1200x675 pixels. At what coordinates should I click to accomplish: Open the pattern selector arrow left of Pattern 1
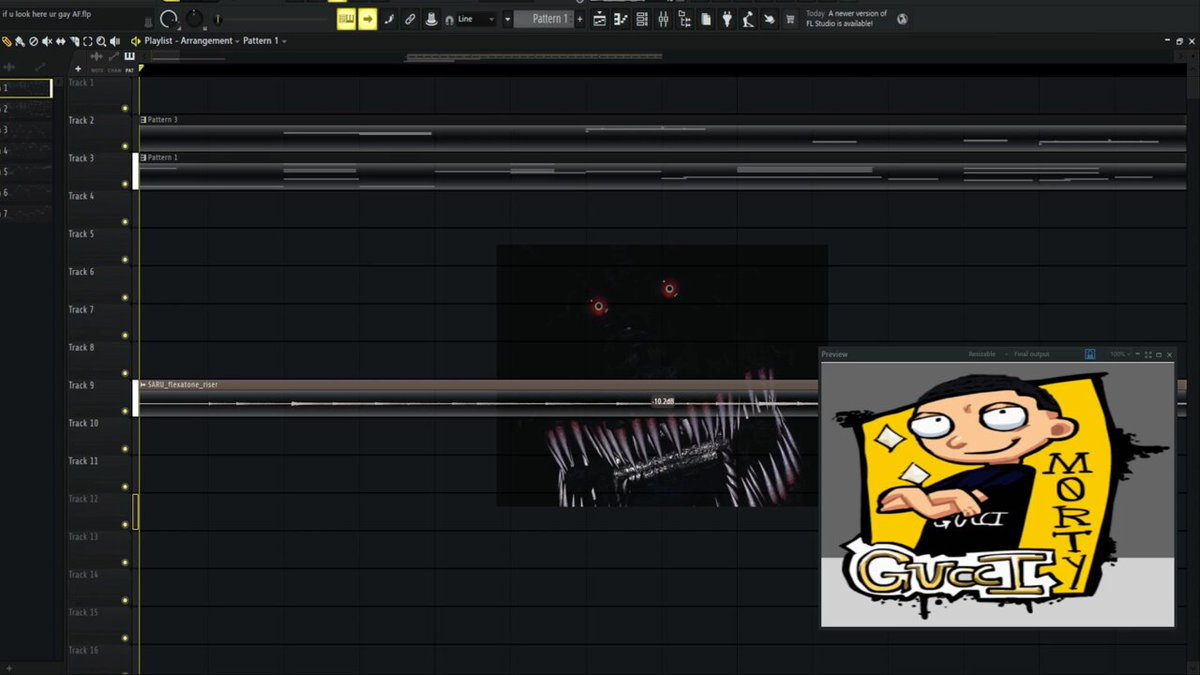pos(507,19)
